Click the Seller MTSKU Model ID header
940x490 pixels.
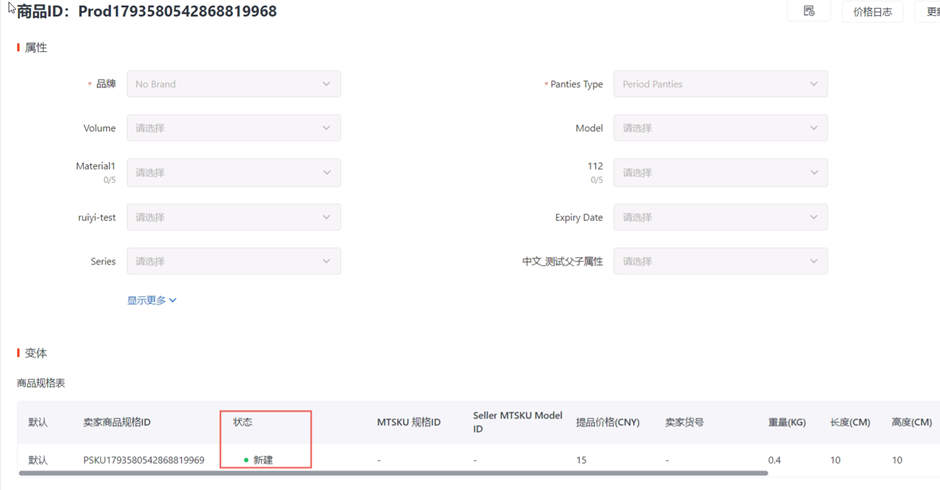[517, 422]
